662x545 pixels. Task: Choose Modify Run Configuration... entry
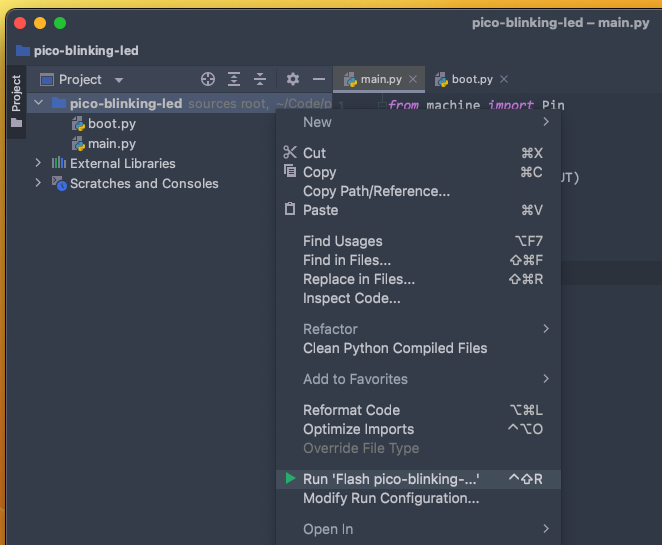point(418,498)
